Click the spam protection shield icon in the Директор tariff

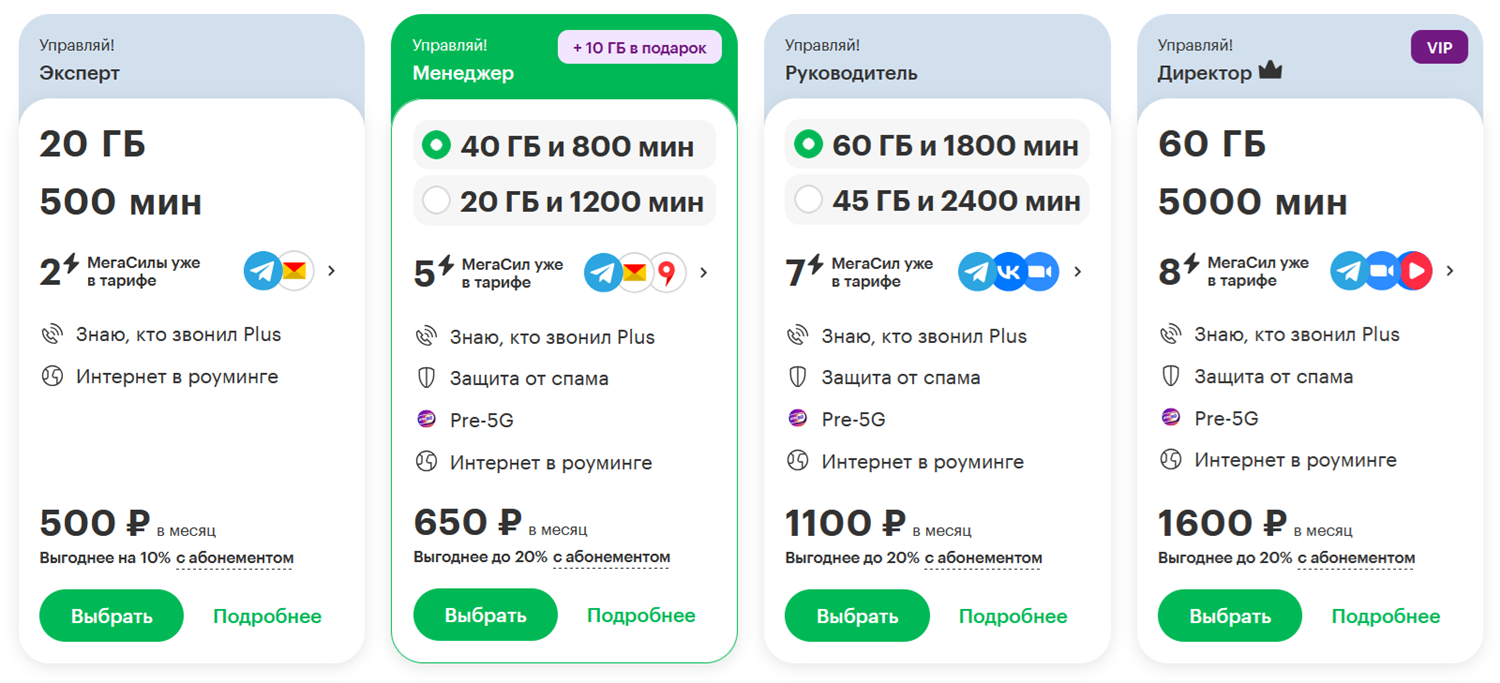1170,377
